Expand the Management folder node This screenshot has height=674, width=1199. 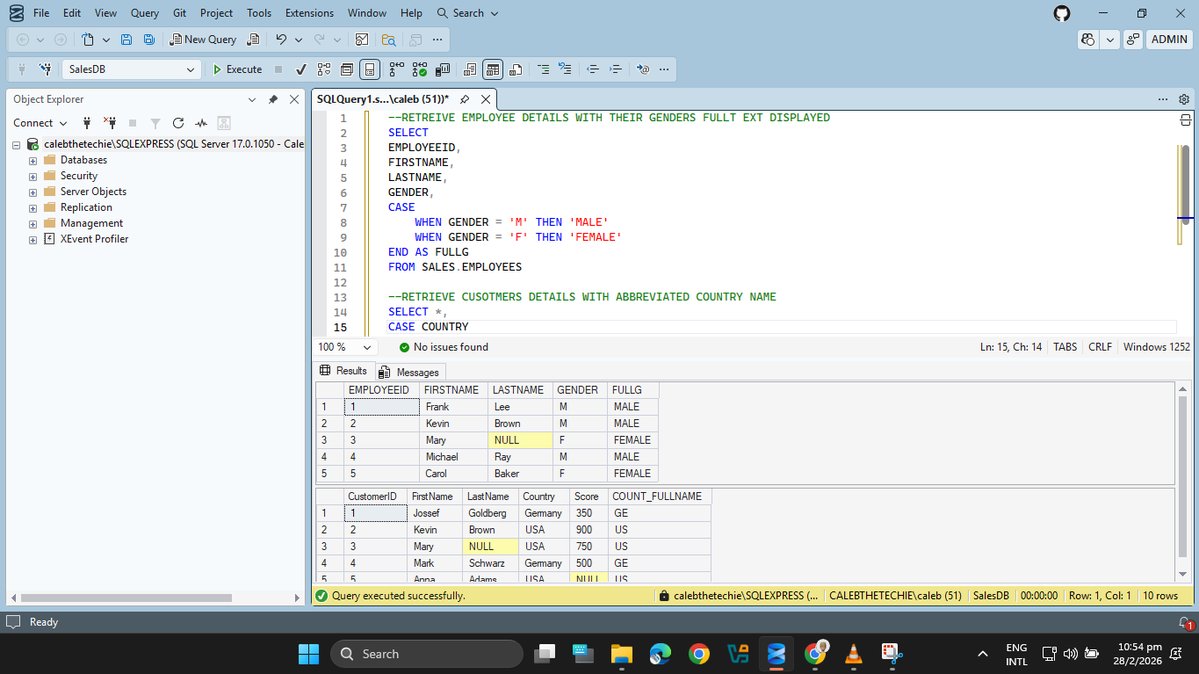[x=33, y=224]
